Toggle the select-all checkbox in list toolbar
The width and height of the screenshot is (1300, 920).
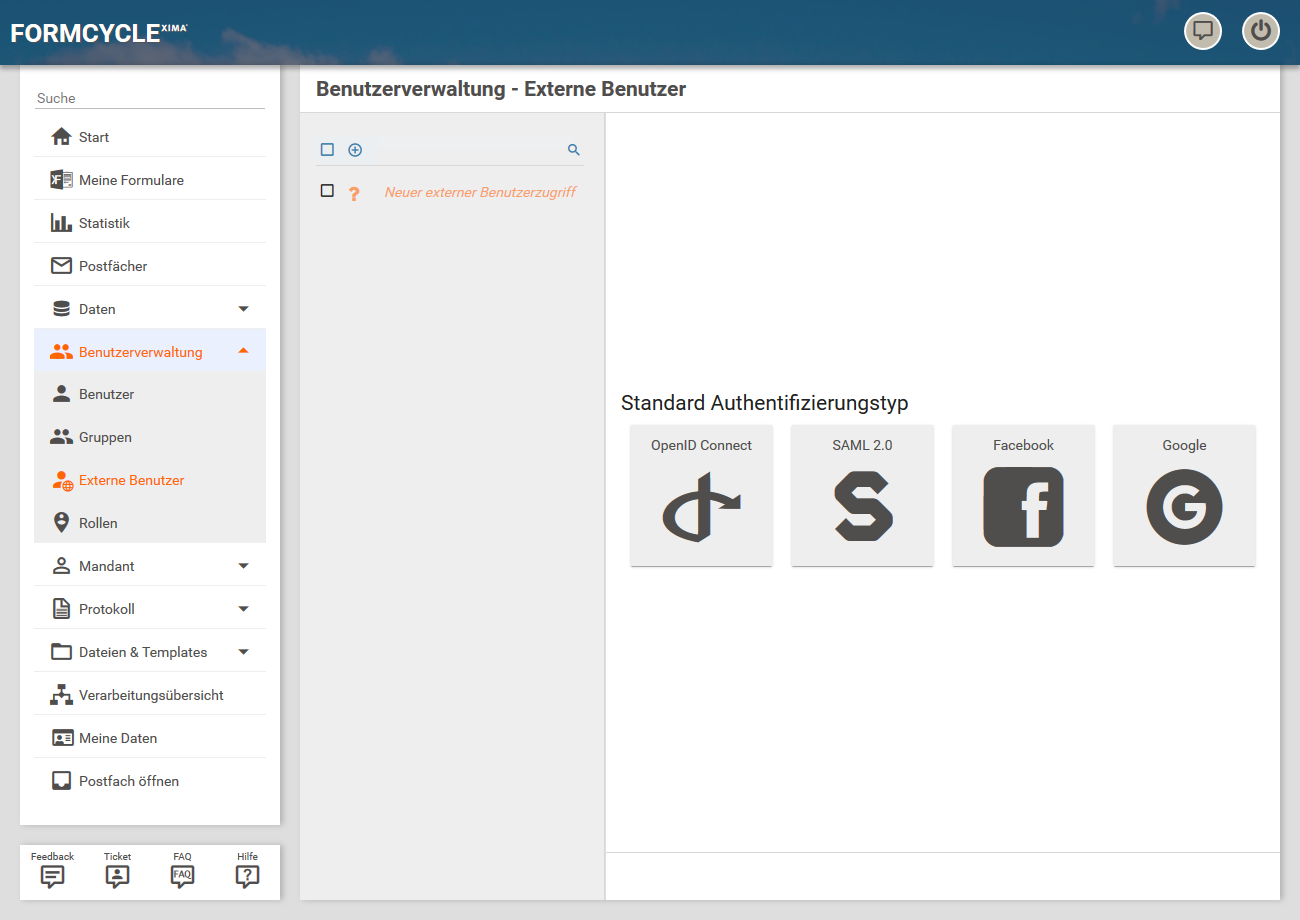pyautogui.click(x=327, y=150)
